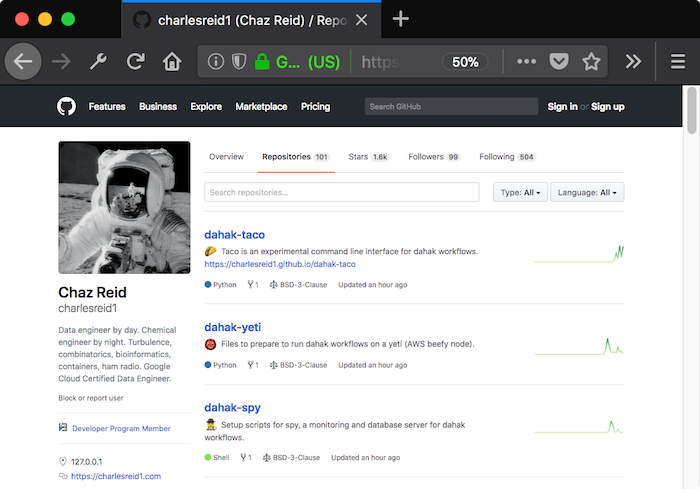Click the Python language dot for dahak-yeti
The height and width of the screenshot is (489, 700).
208,364
